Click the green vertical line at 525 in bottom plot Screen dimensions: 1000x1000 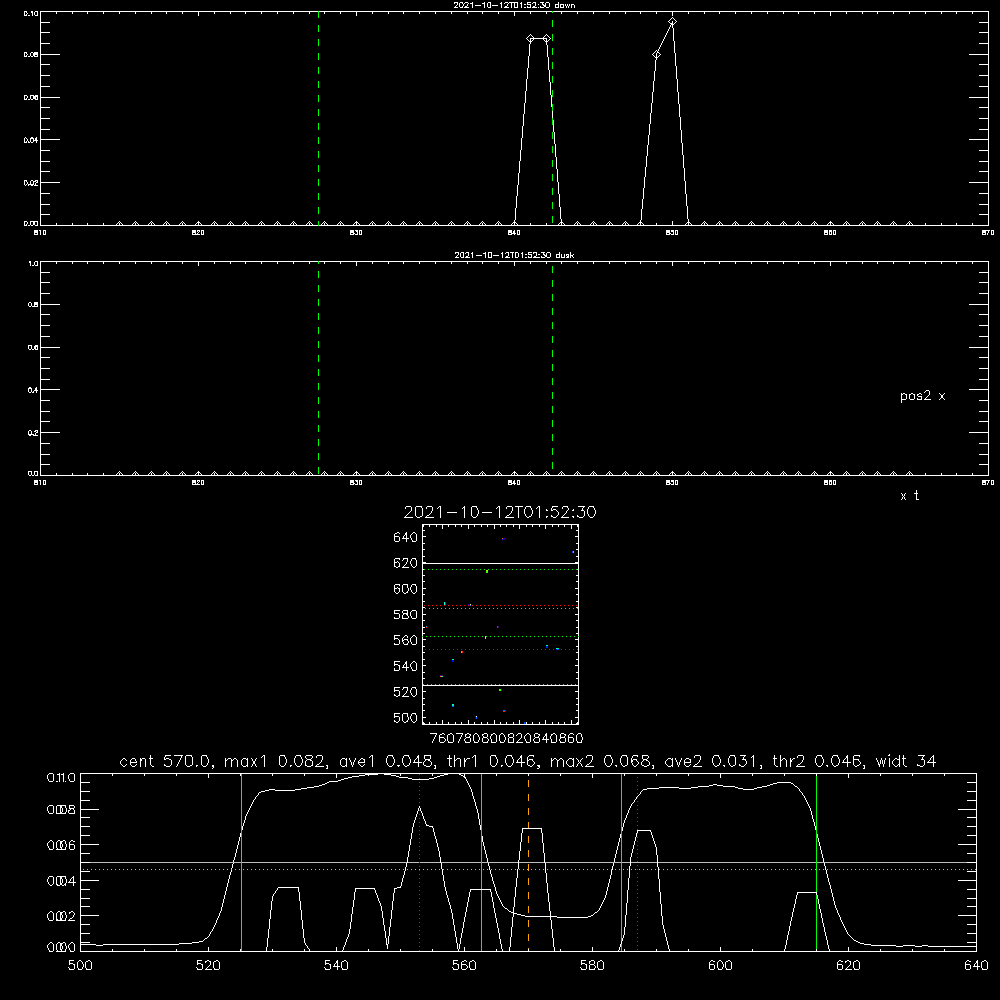point(241,861)
